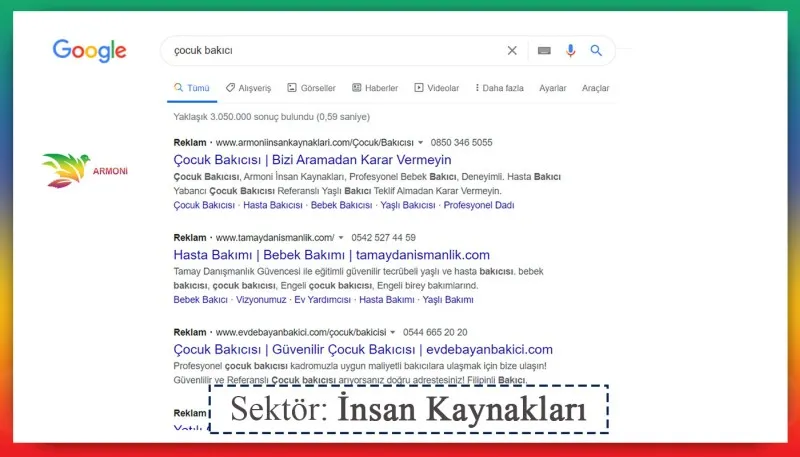The height and width of the screenshot is (457, 800).
Task: Expand dropdown arrow next to armoniinsankaynaklari URL
Action: [420, 143]
